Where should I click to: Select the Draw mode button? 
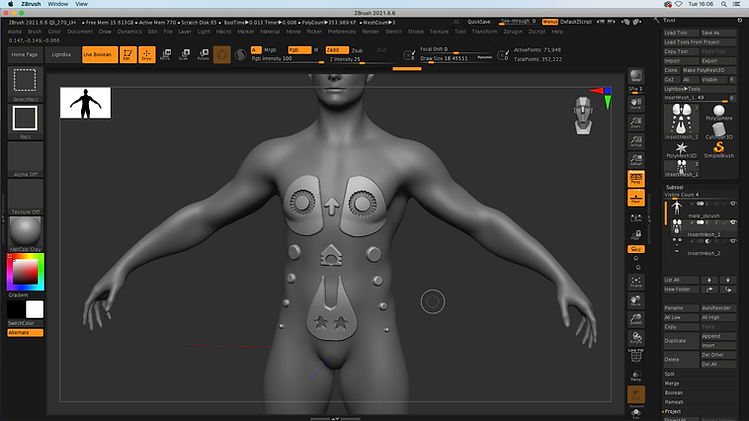click(x=147, y=54)
